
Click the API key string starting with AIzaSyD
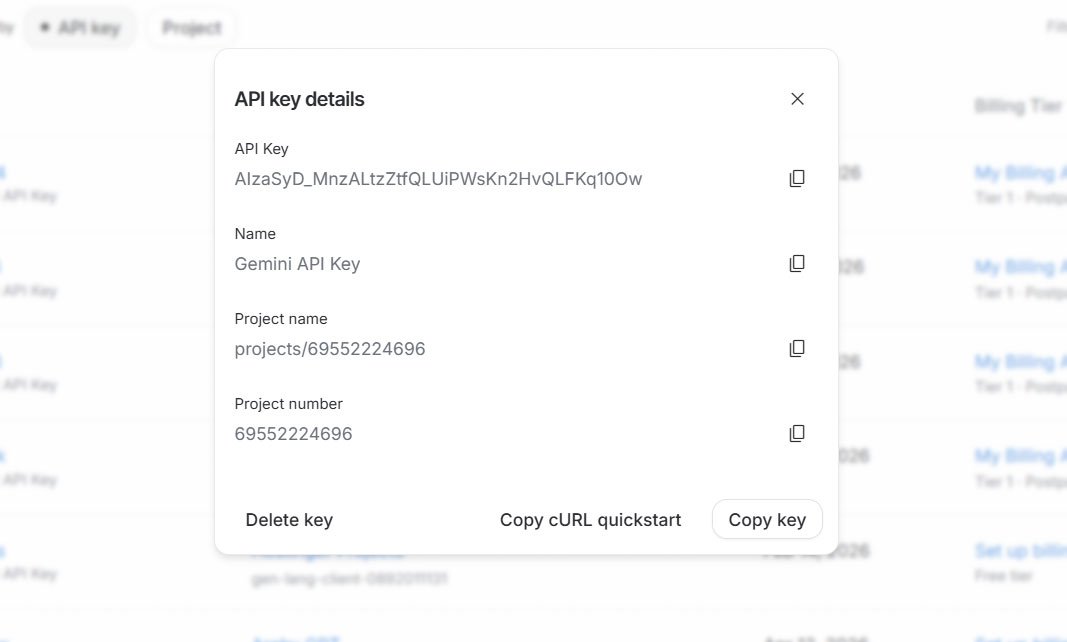[x=438, y=179]
